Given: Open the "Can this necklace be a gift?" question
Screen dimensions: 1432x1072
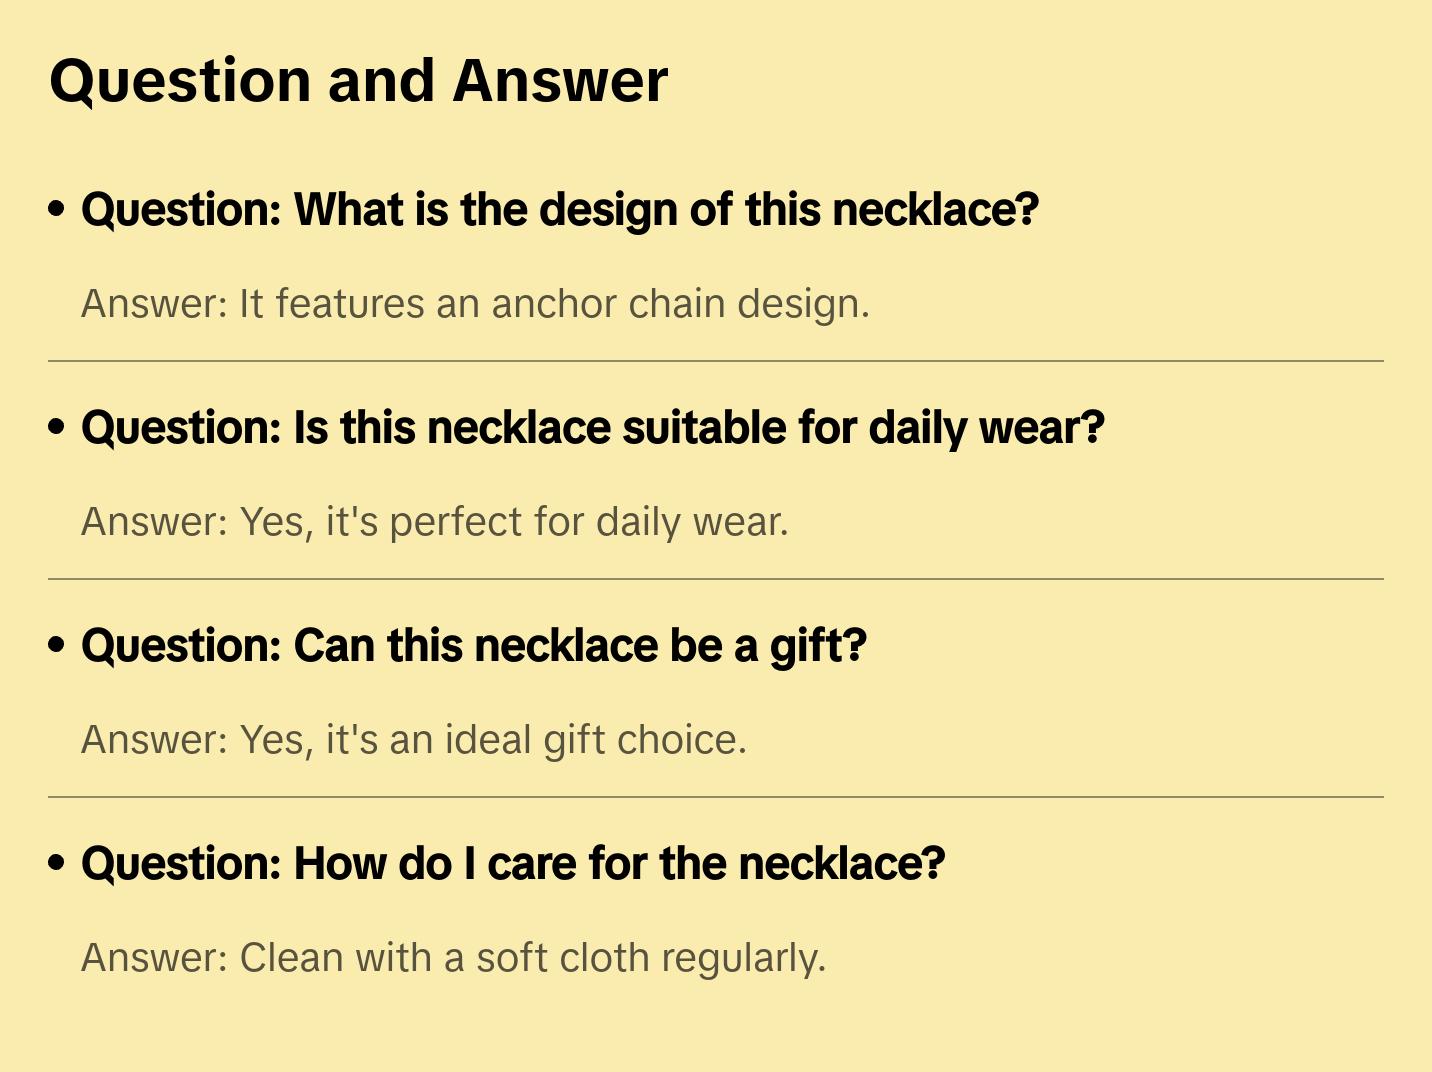Looking at the screenshot, I should pyautogui.click(x=473, y=646).
